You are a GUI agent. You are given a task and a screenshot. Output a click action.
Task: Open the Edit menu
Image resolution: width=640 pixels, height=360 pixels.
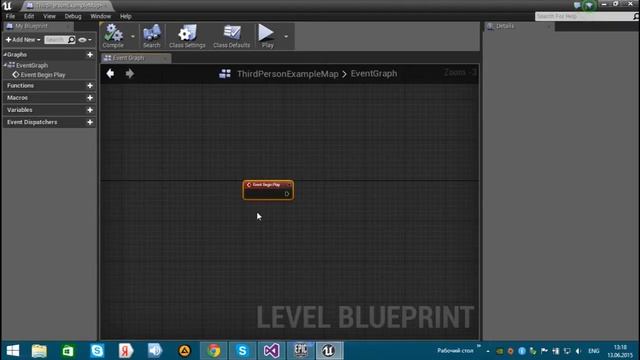coord(29,16)
